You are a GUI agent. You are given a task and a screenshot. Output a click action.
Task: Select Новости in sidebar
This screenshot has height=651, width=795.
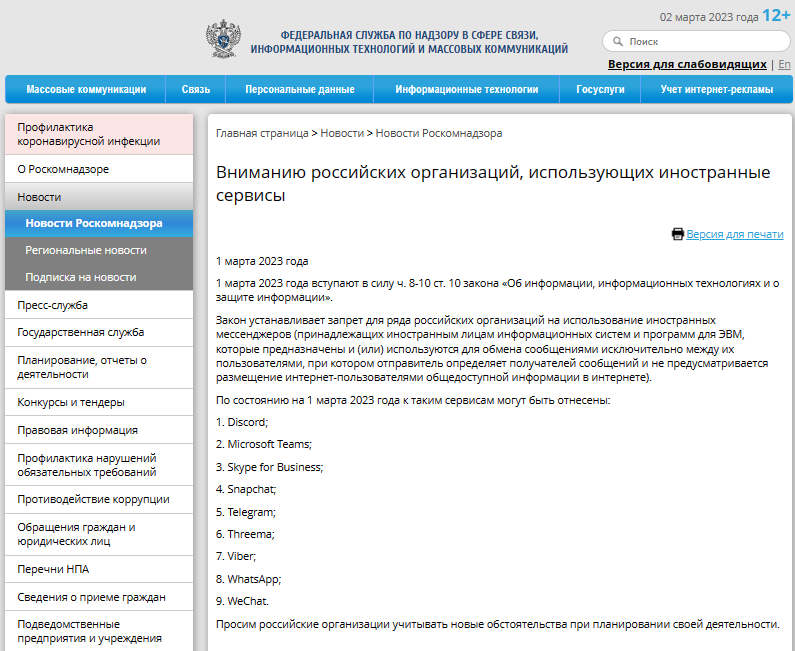pos(99,197)
